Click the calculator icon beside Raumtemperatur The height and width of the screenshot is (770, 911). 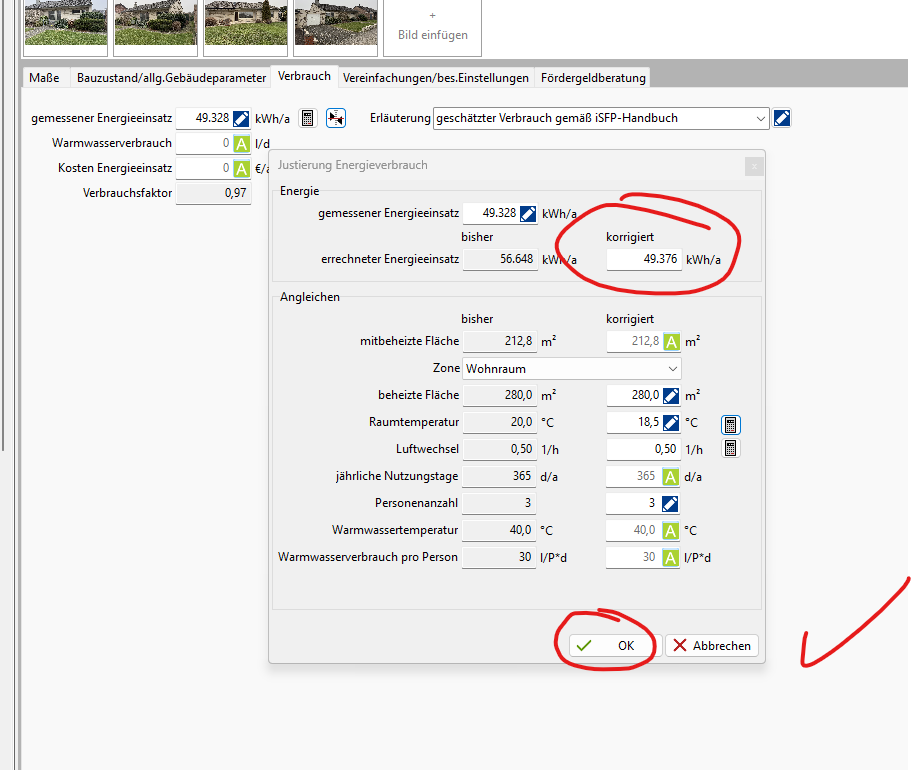pyautogui.click(x=731, y=423)
